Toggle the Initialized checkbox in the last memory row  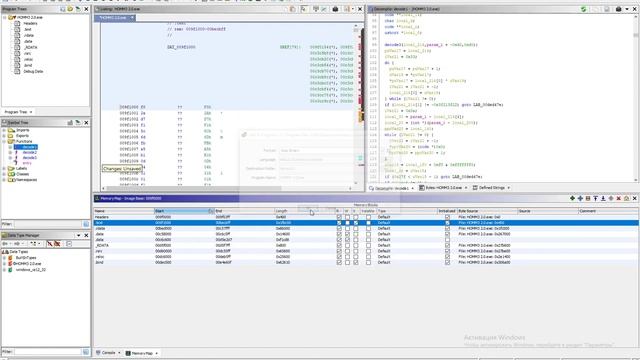(x=447, y=262)
